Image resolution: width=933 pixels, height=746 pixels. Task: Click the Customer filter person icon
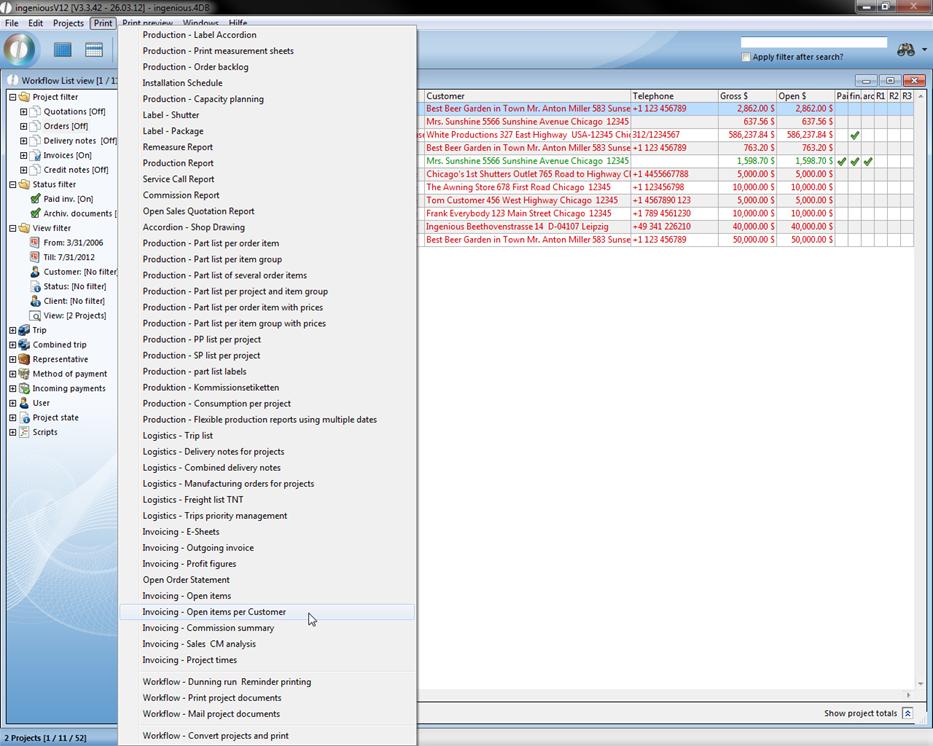click(36, 272)
